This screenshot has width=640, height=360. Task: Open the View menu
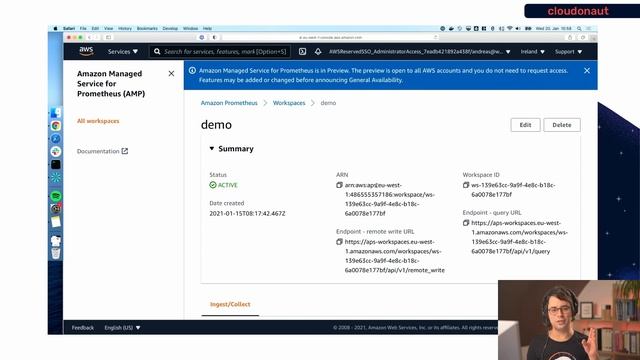108,29
